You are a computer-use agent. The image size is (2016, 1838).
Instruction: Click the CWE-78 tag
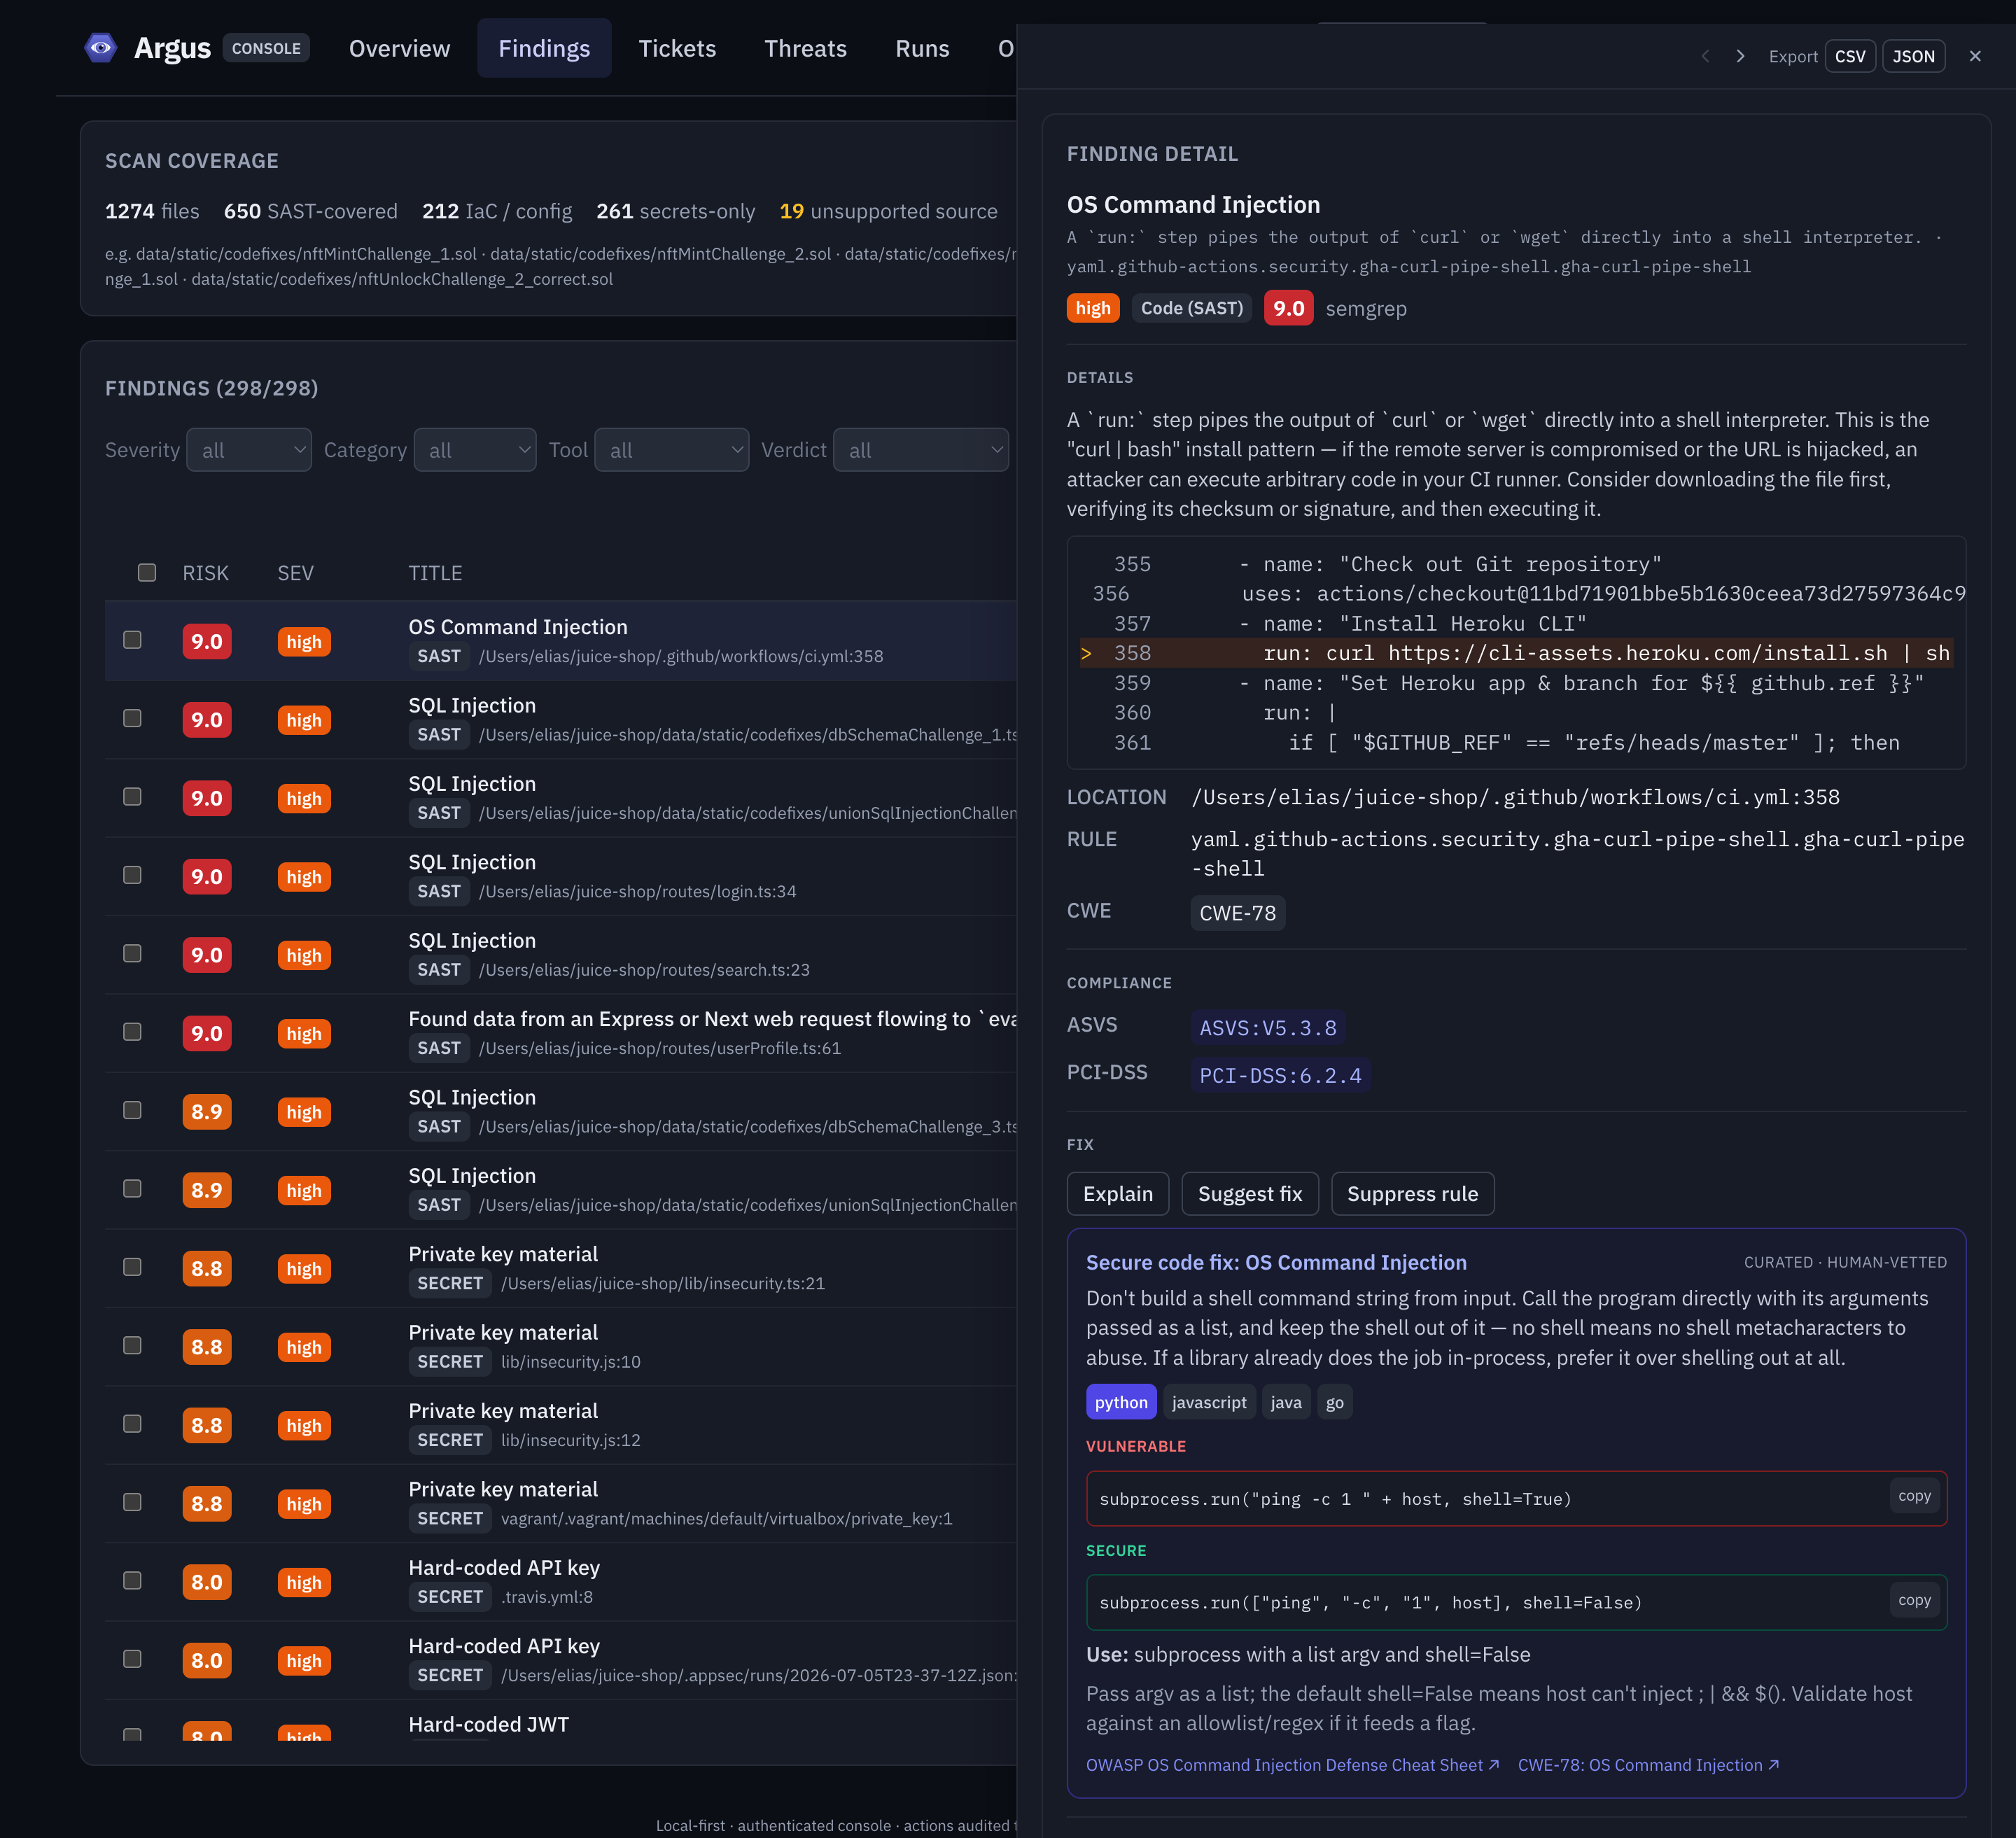pyautogui.click(x=1237, y=913)
